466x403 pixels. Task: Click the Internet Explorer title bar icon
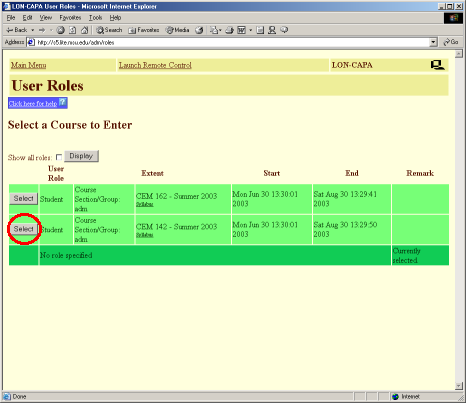(6, 6)
